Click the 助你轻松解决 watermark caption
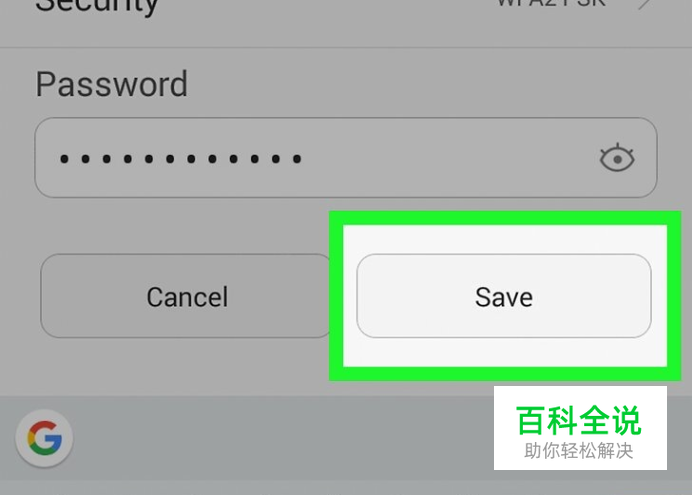This screenshot has width=692, height=495. tap(579, 451)
